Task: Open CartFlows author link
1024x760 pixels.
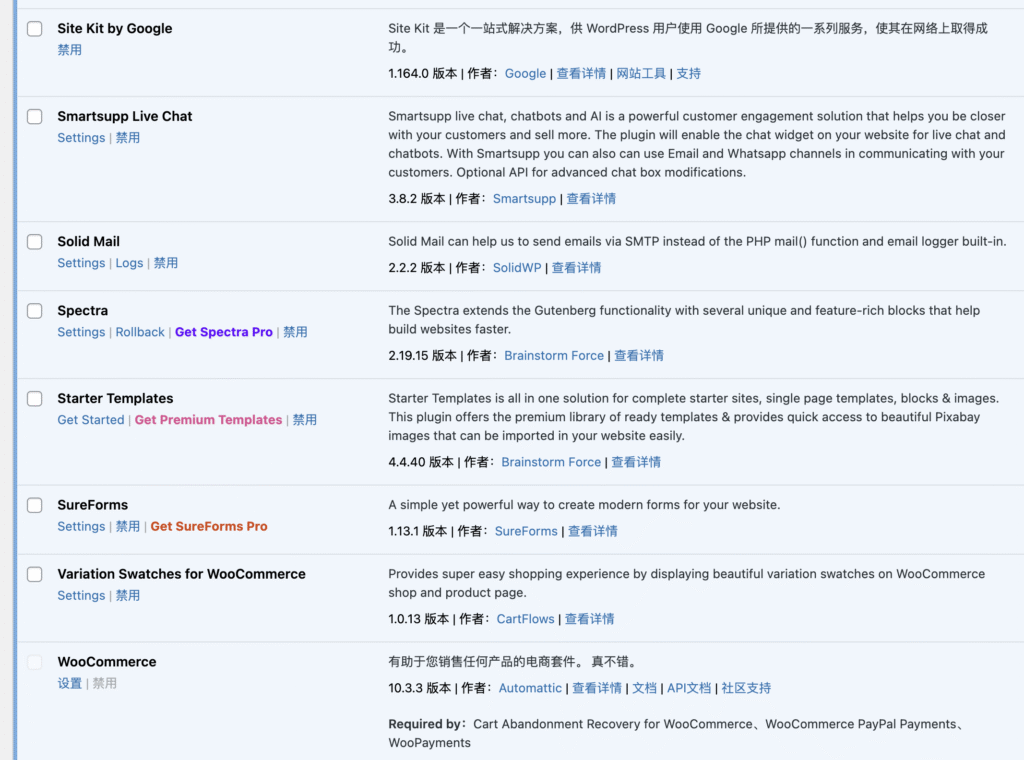Action: [x=525, y=619]
